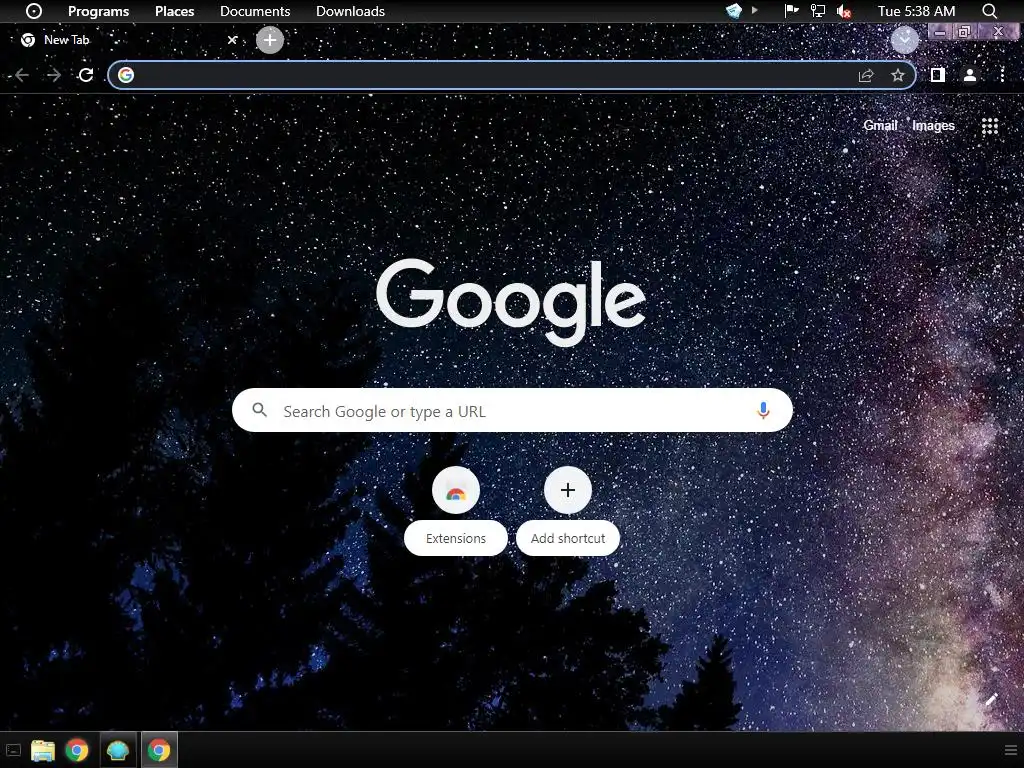This screenshot has width=1024, height=768.
Task: Click the circular system logo in top panel
Action: (x=34, y=11)
